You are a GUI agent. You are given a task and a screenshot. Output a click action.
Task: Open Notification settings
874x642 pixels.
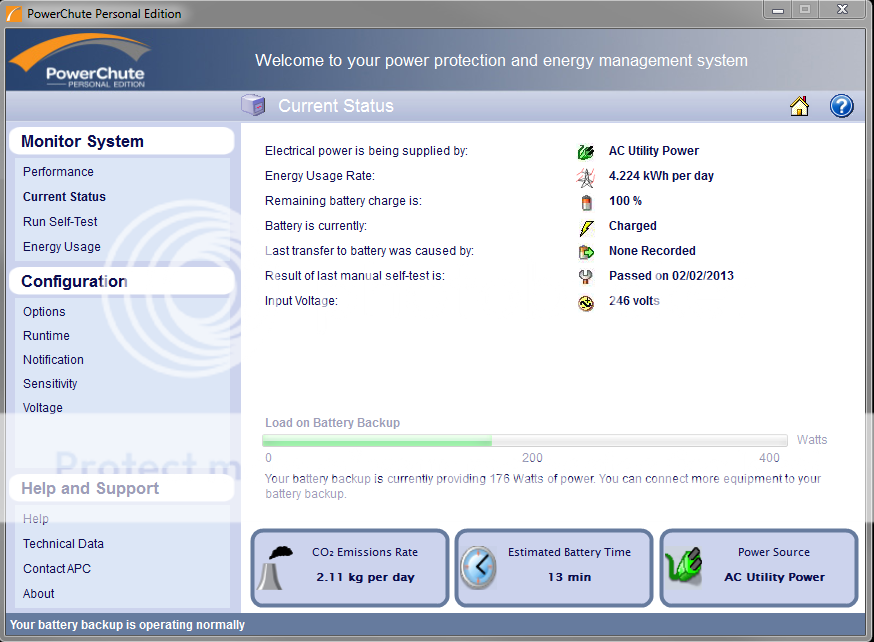tap(53, 360)
